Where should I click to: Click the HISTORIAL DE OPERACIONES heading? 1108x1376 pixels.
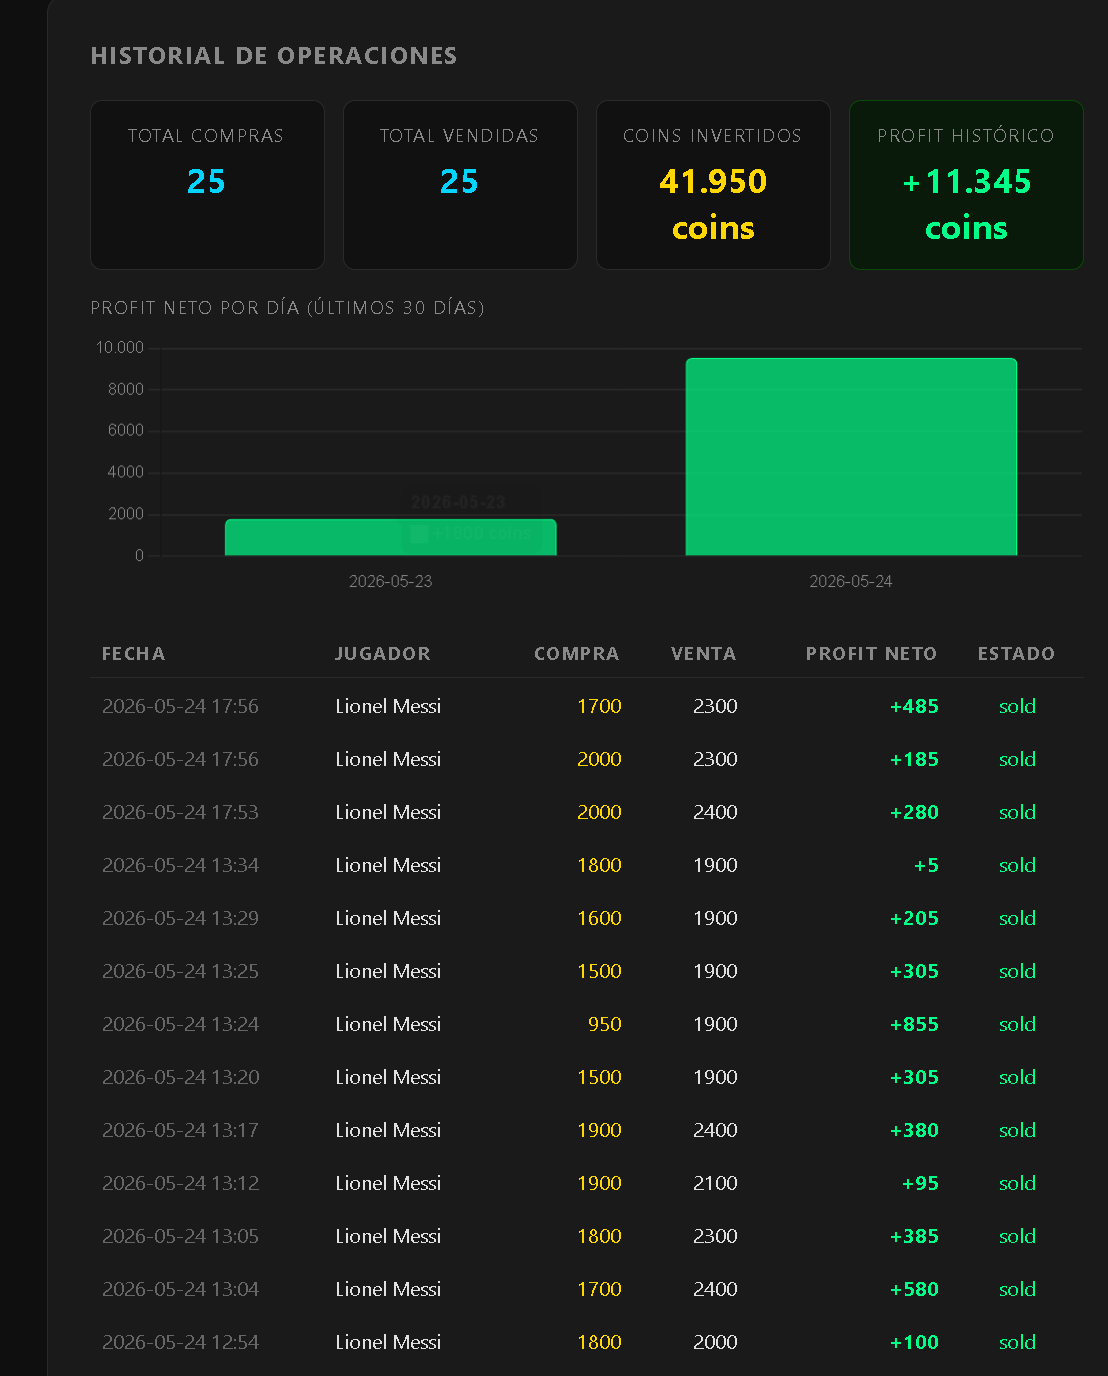pyautogui.click(x=274, y=56)
